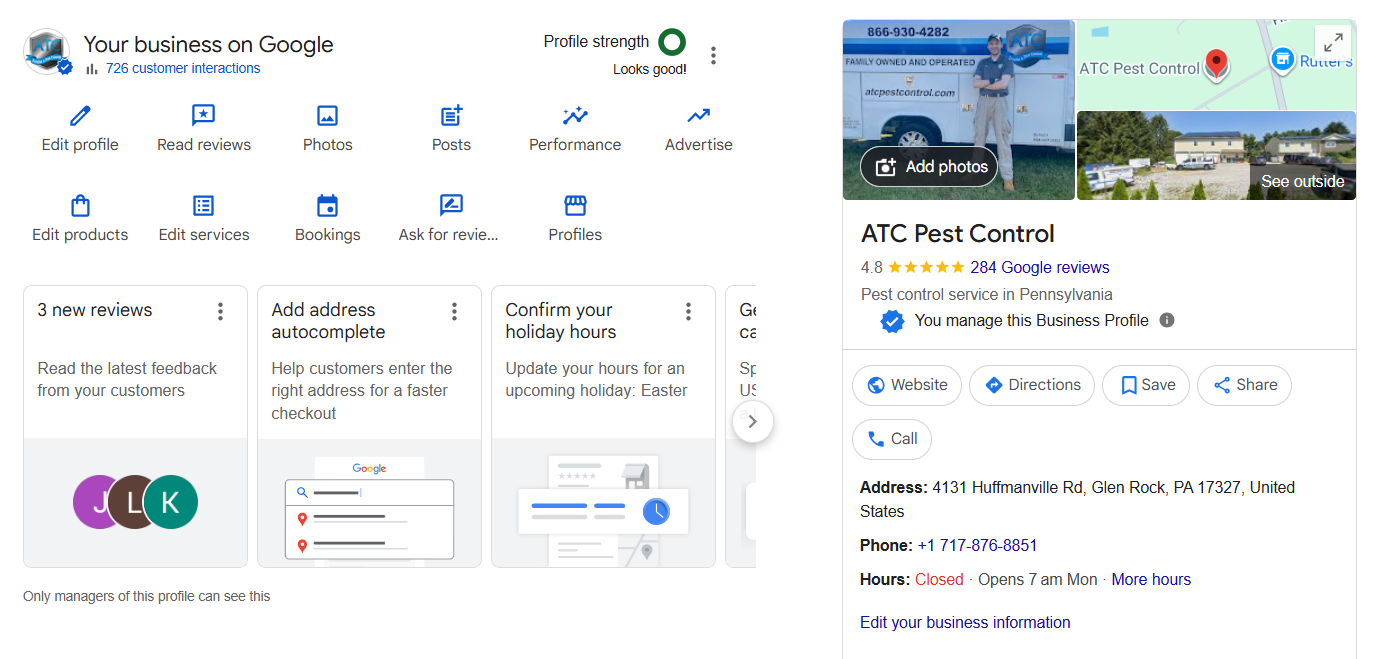Viewport: 1375px width, 659px height.
Task: Open the Add address autocomplete card
Action: (369, 427)
